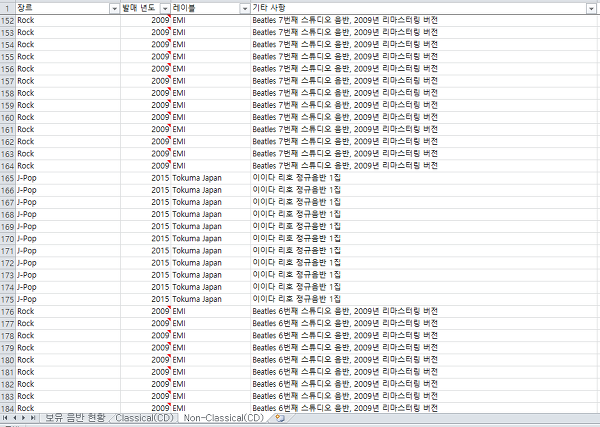Image resolution: width=600 pixels, height=427 pixels.
Task: Click the Rock cell in row 158
Action: (x=68, y=93)
